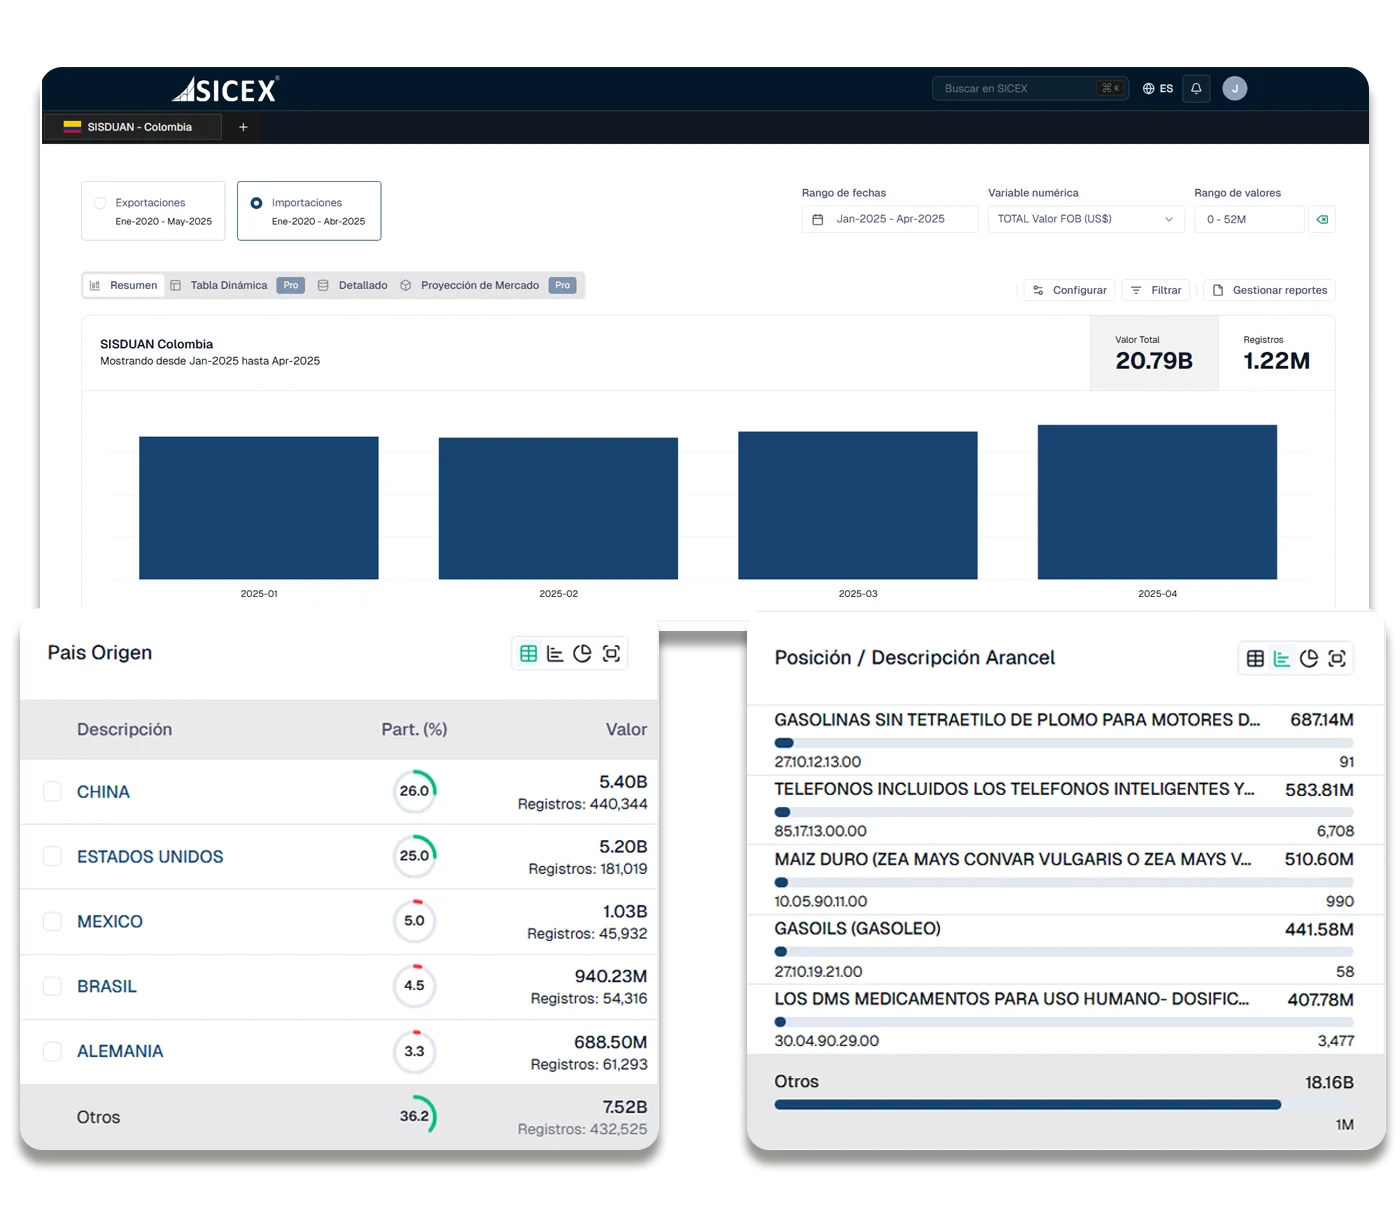Image resolution: width=1400 pixels, height=1232 pixels.
Task: Show Posición Arancel as table view
Action: pyautogui.click(x=1255, y=658)
